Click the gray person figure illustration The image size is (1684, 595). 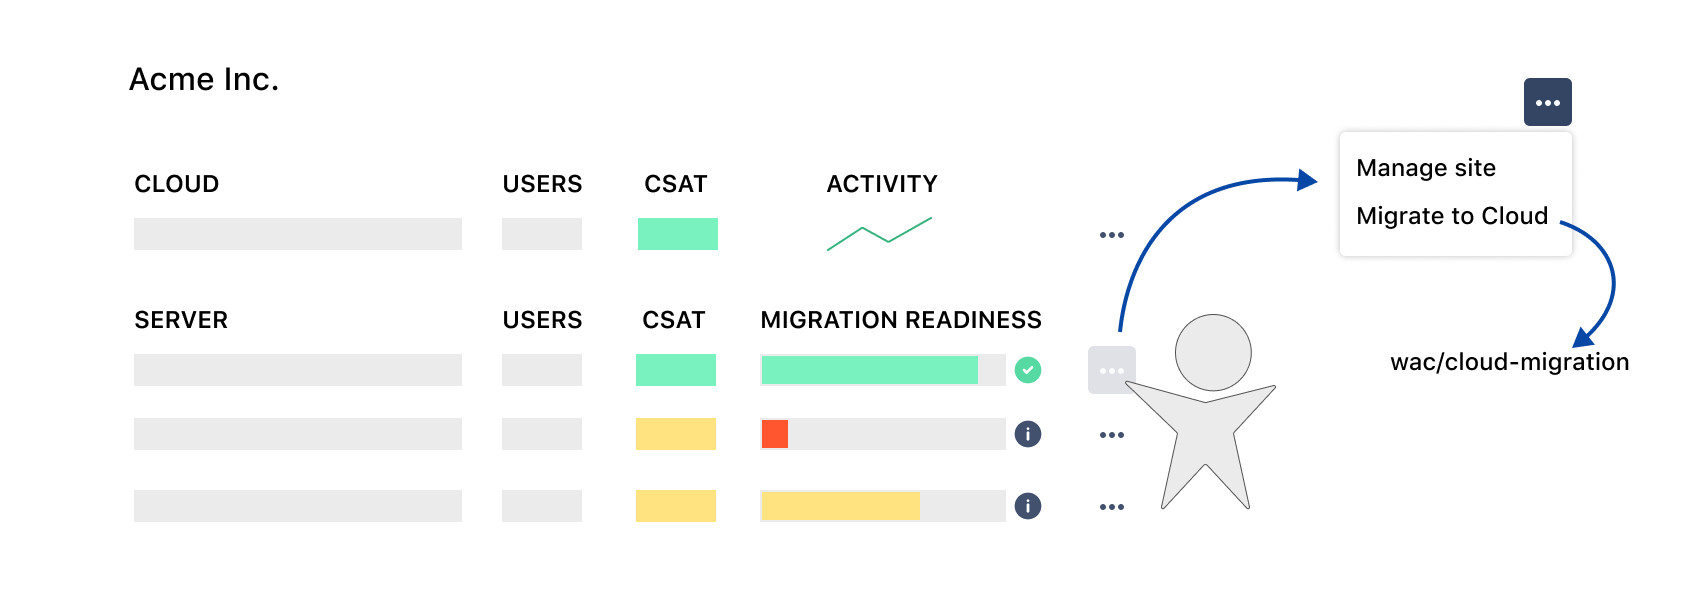(x=1202, y=412)
